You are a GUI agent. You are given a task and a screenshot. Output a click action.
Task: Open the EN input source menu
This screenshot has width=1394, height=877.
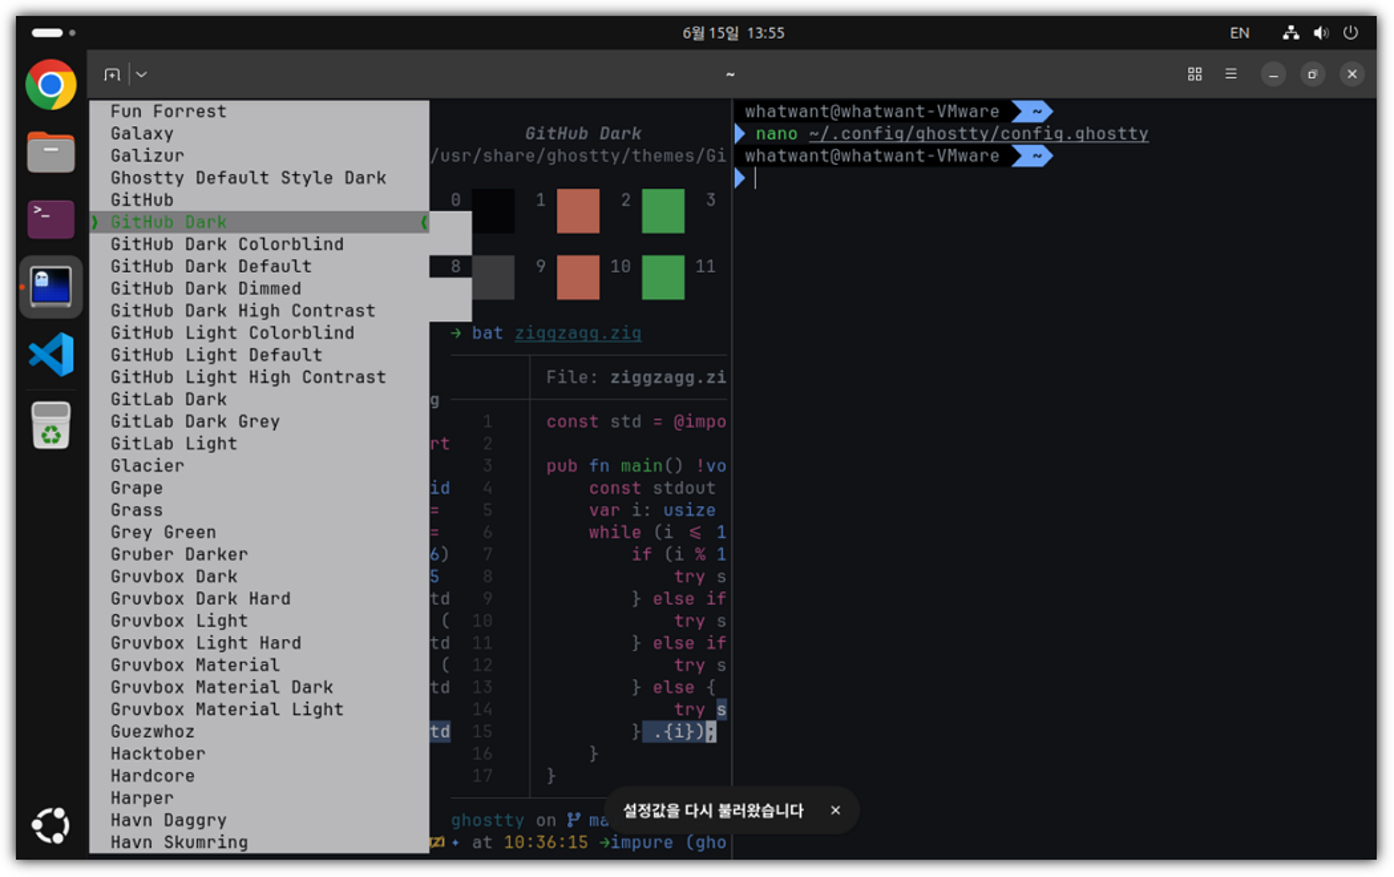click(1240, 33)
